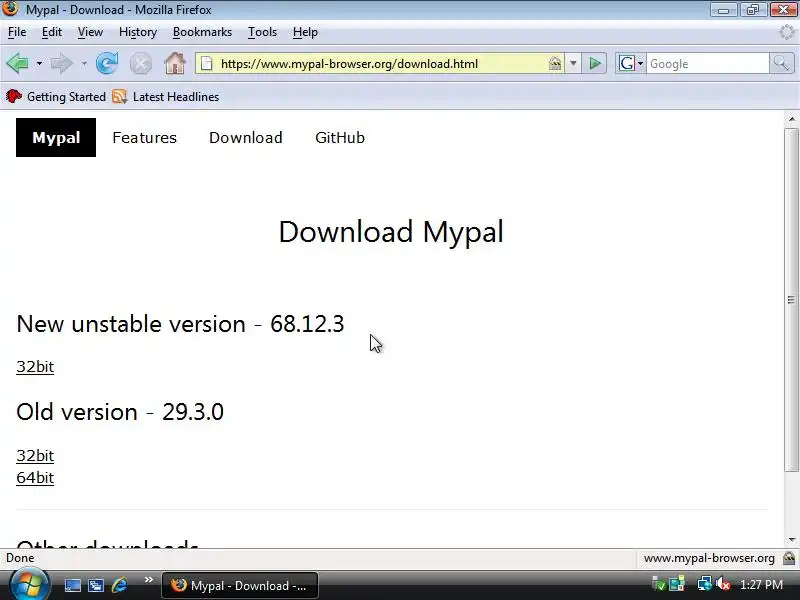Click the Done status bar text
The image size is (800, 600).
point(20,558)
